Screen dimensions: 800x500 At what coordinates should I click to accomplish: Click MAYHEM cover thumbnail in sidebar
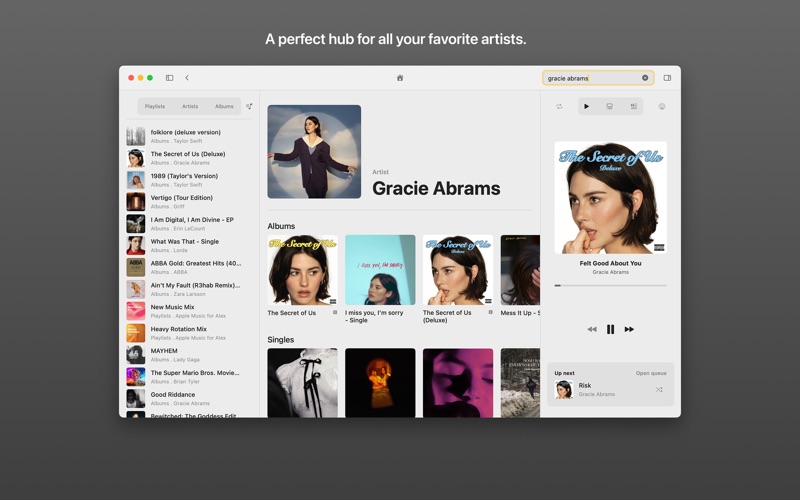click(x=136, y=355)
